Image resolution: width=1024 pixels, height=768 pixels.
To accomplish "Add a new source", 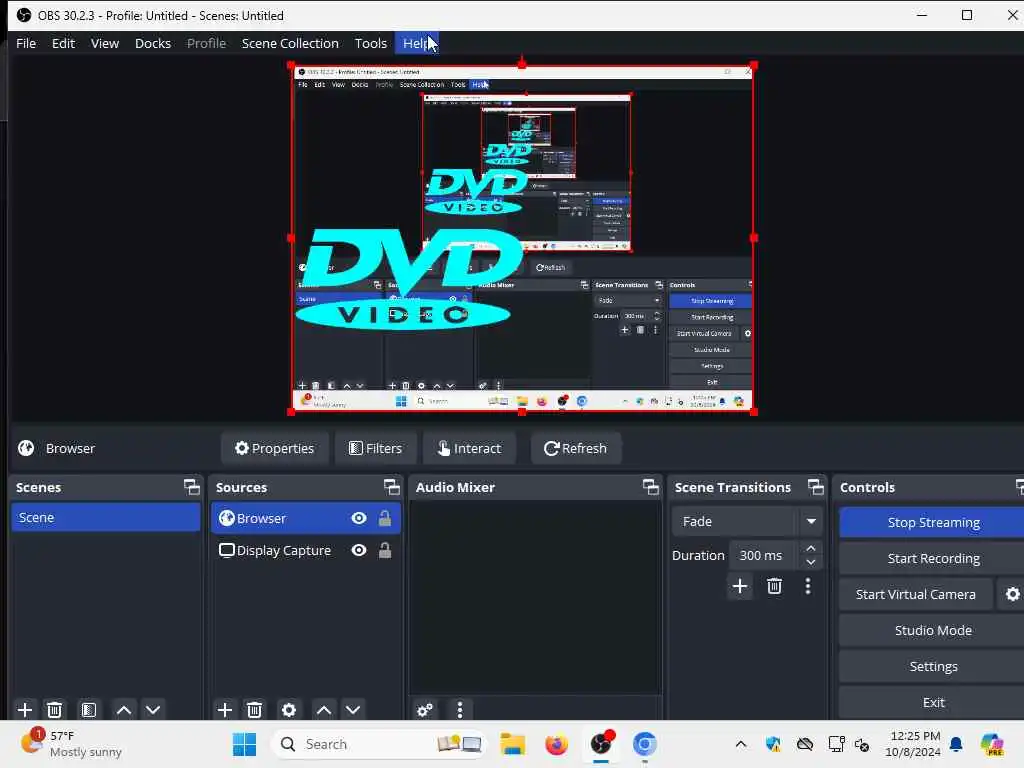I will 225,710.
